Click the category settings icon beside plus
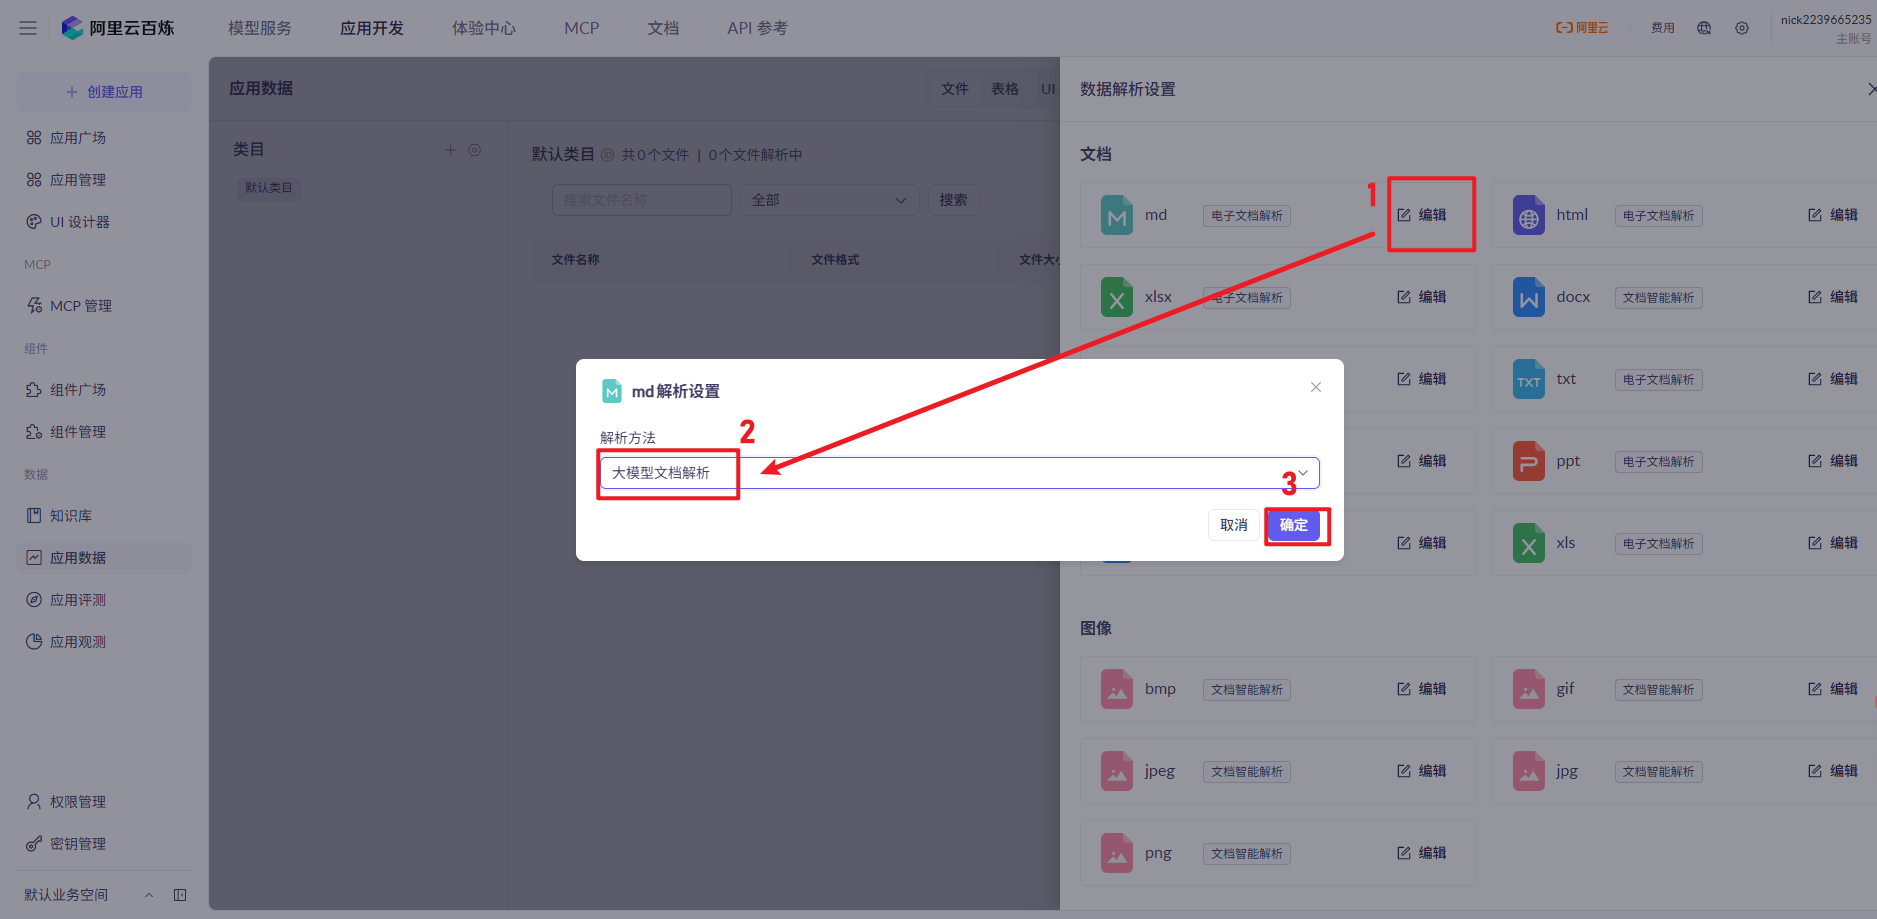Image resolution: width=1877 pixels, height=919 pixels. point(475,150)
